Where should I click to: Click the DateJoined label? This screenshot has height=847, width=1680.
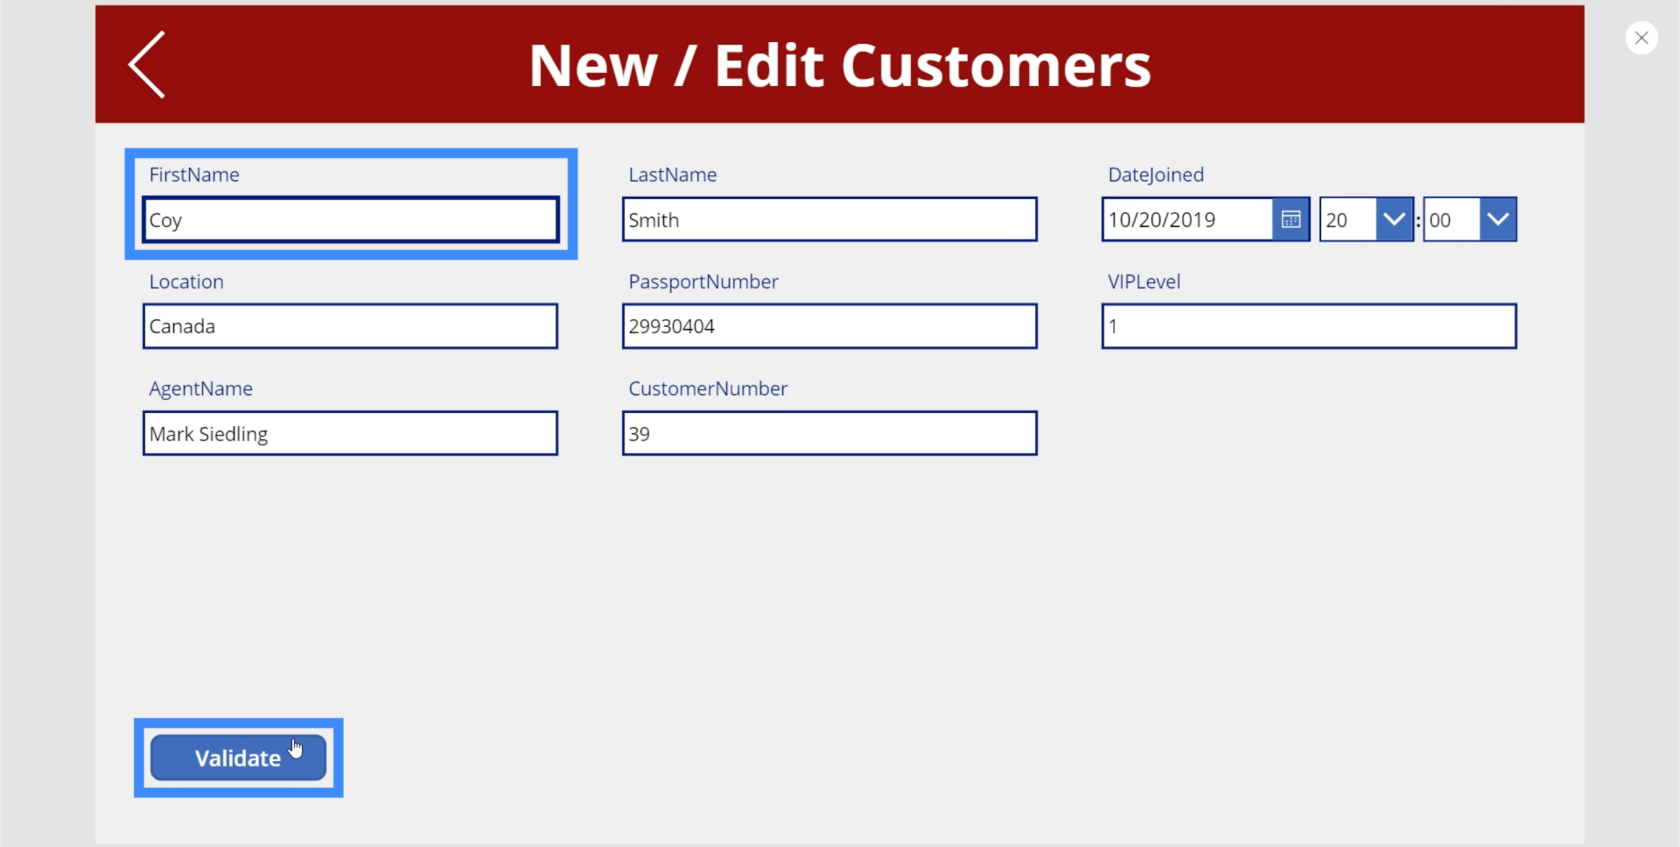click(x=1155, y=175)
